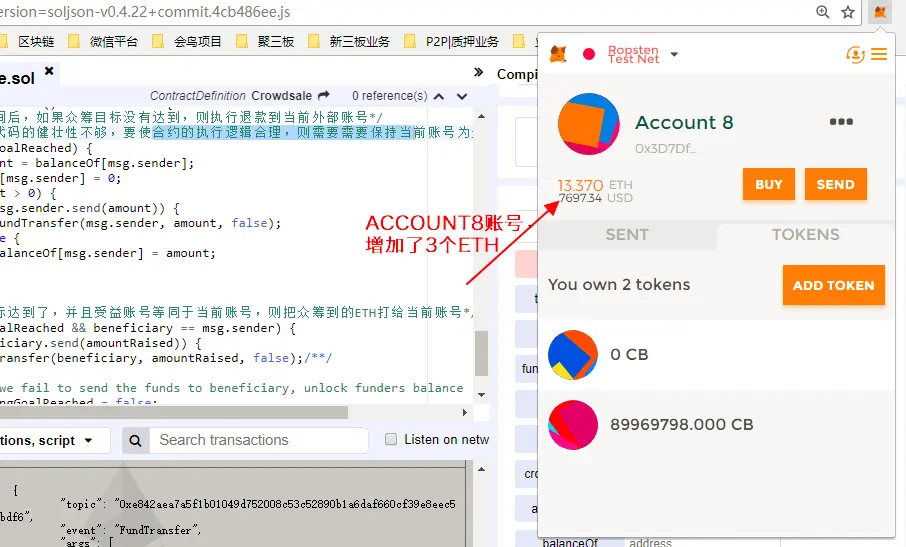906x547 pixels.
Task: Click the editor scroll up arrow
Action: point(481,116)
